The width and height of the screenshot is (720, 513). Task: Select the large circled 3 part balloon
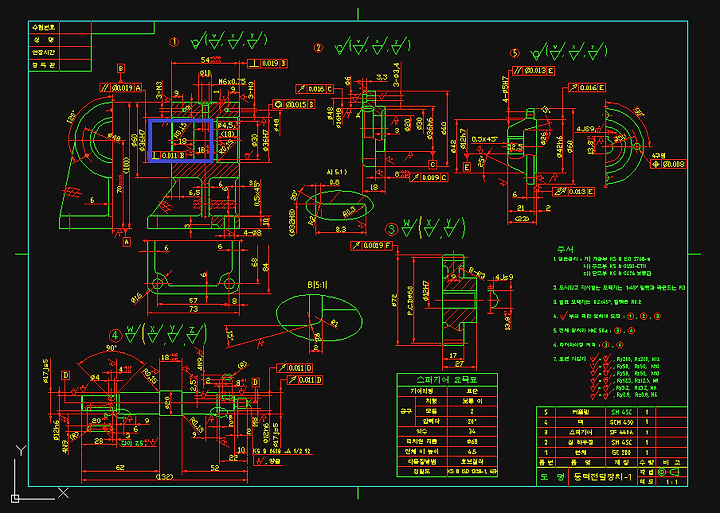point(392,229)
